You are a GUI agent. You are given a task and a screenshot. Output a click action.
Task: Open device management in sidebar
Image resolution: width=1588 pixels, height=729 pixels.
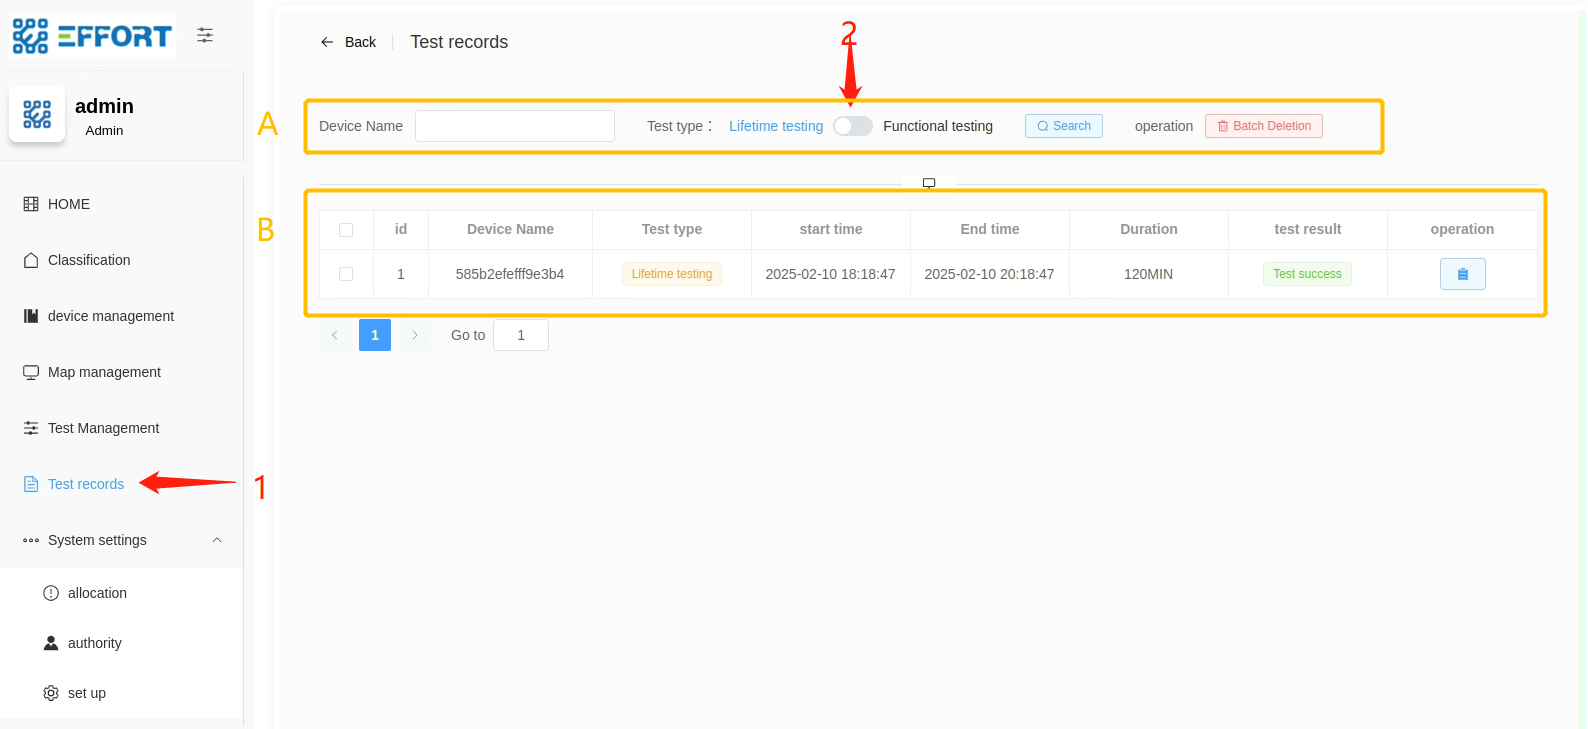[110, 316]
